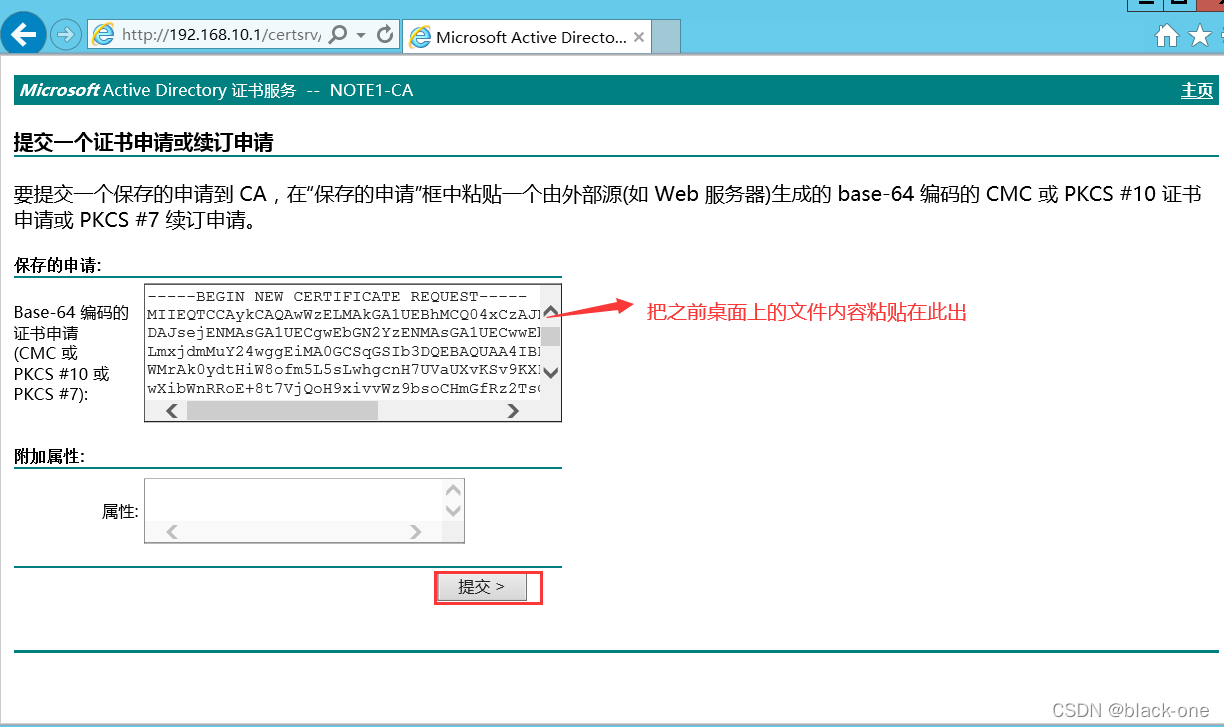Viewport: 1224px width, 727px height.
Task: Click left arrow of 属性 horizontal scrollbar
Action: [x=171, y=532]
